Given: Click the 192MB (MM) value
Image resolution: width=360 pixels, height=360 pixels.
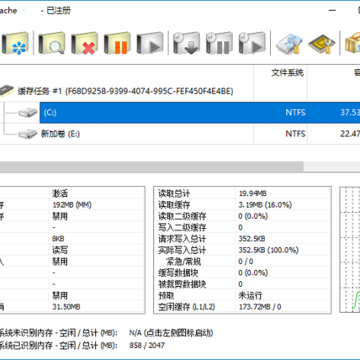Looking at the screenshot, I should click(x=72, y=205).
